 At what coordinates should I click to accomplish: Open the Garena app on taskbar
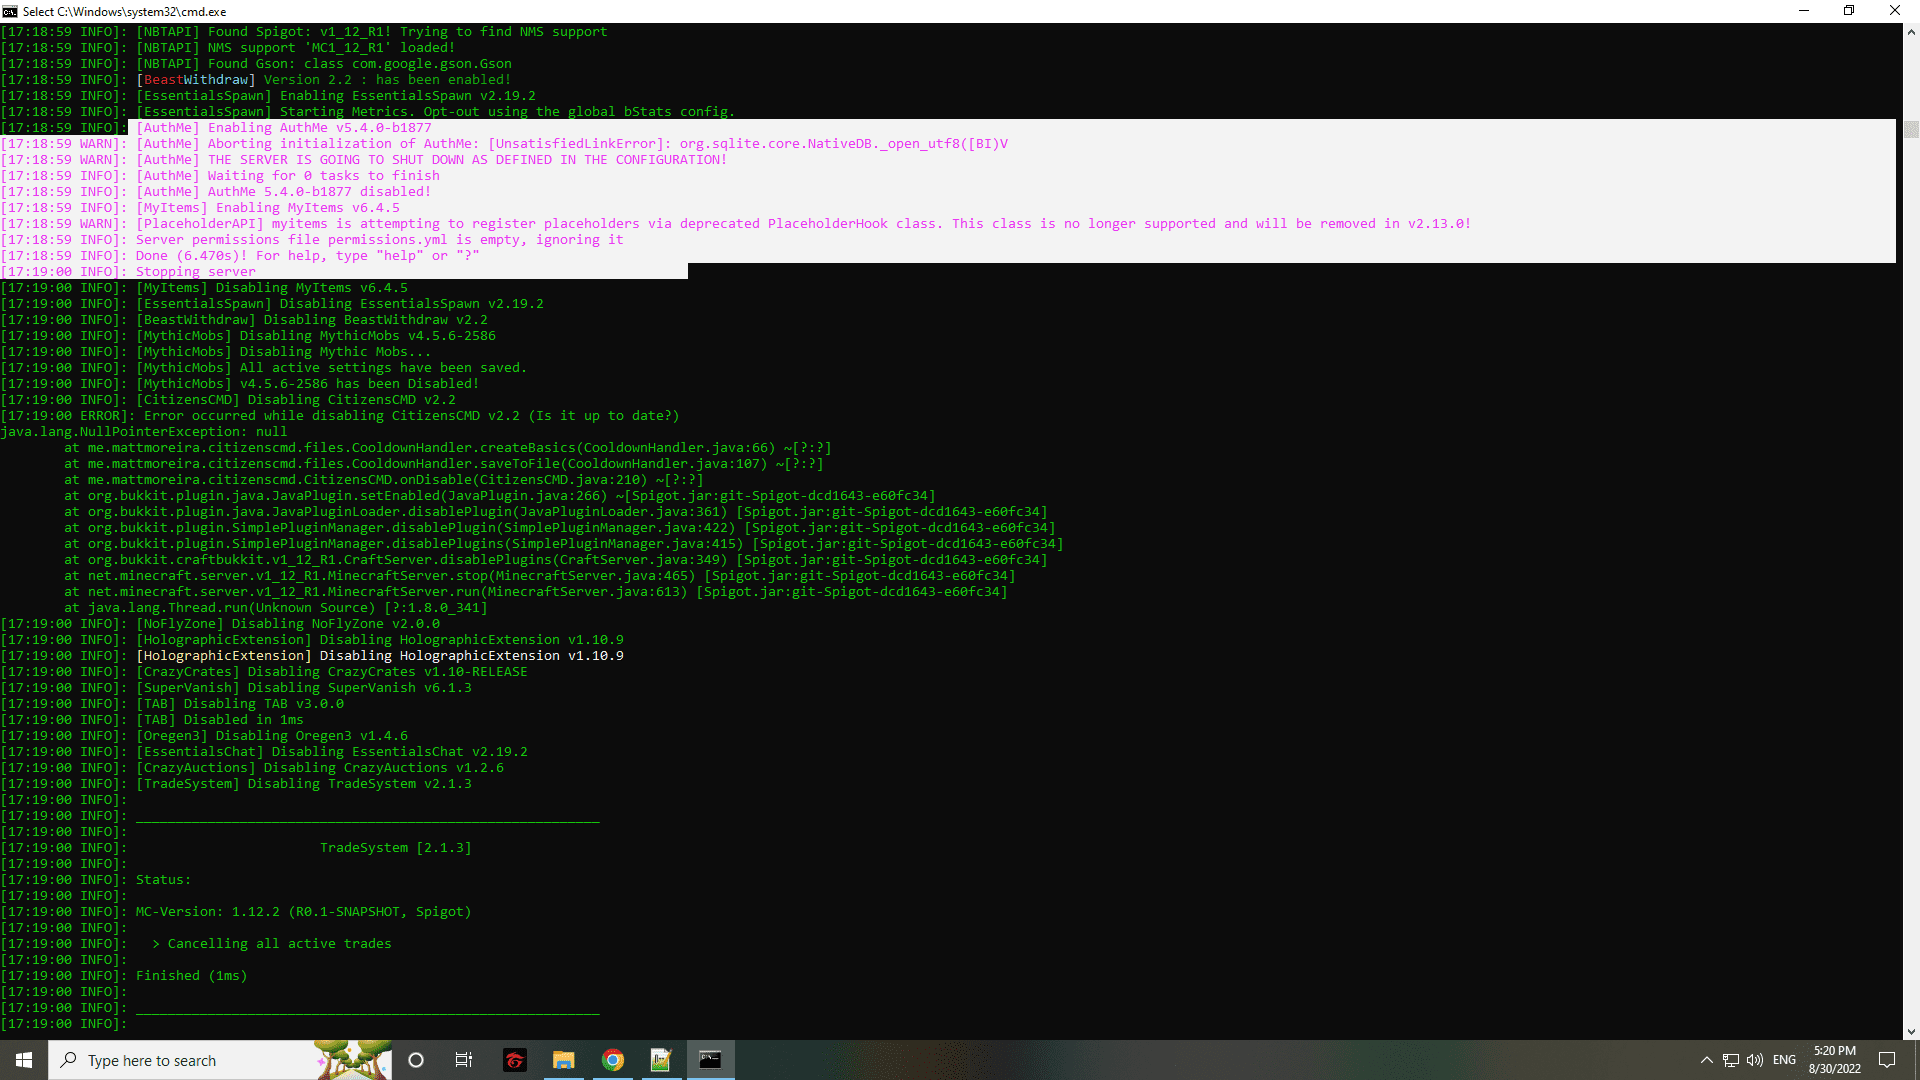pyautogui.click(x=514, y=1060)
